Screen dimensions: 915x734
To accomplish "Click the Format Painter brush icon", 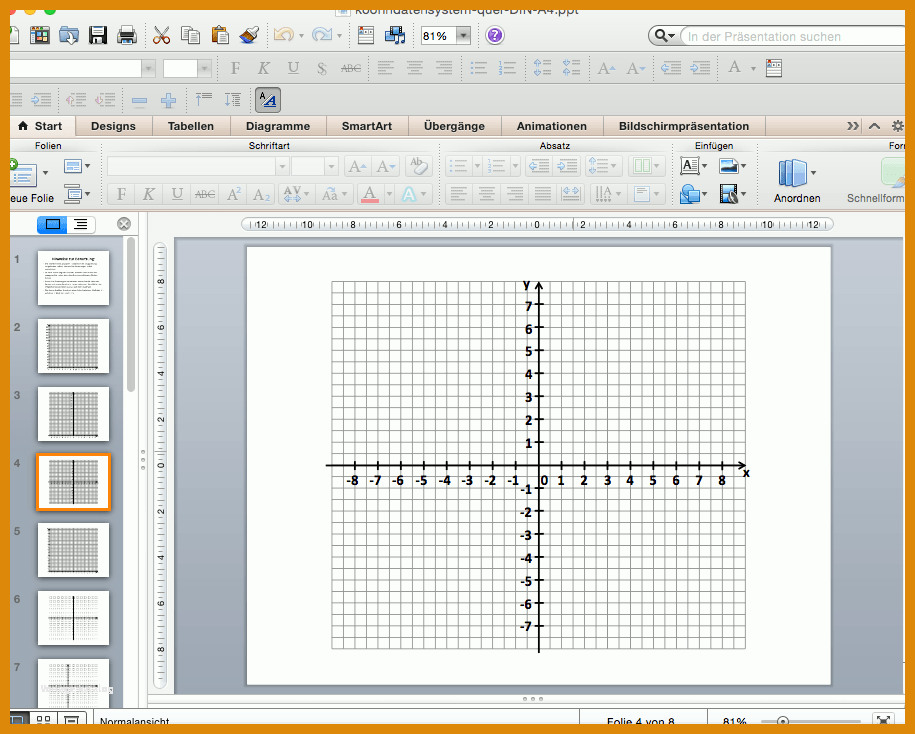I will tap(249, 36).
